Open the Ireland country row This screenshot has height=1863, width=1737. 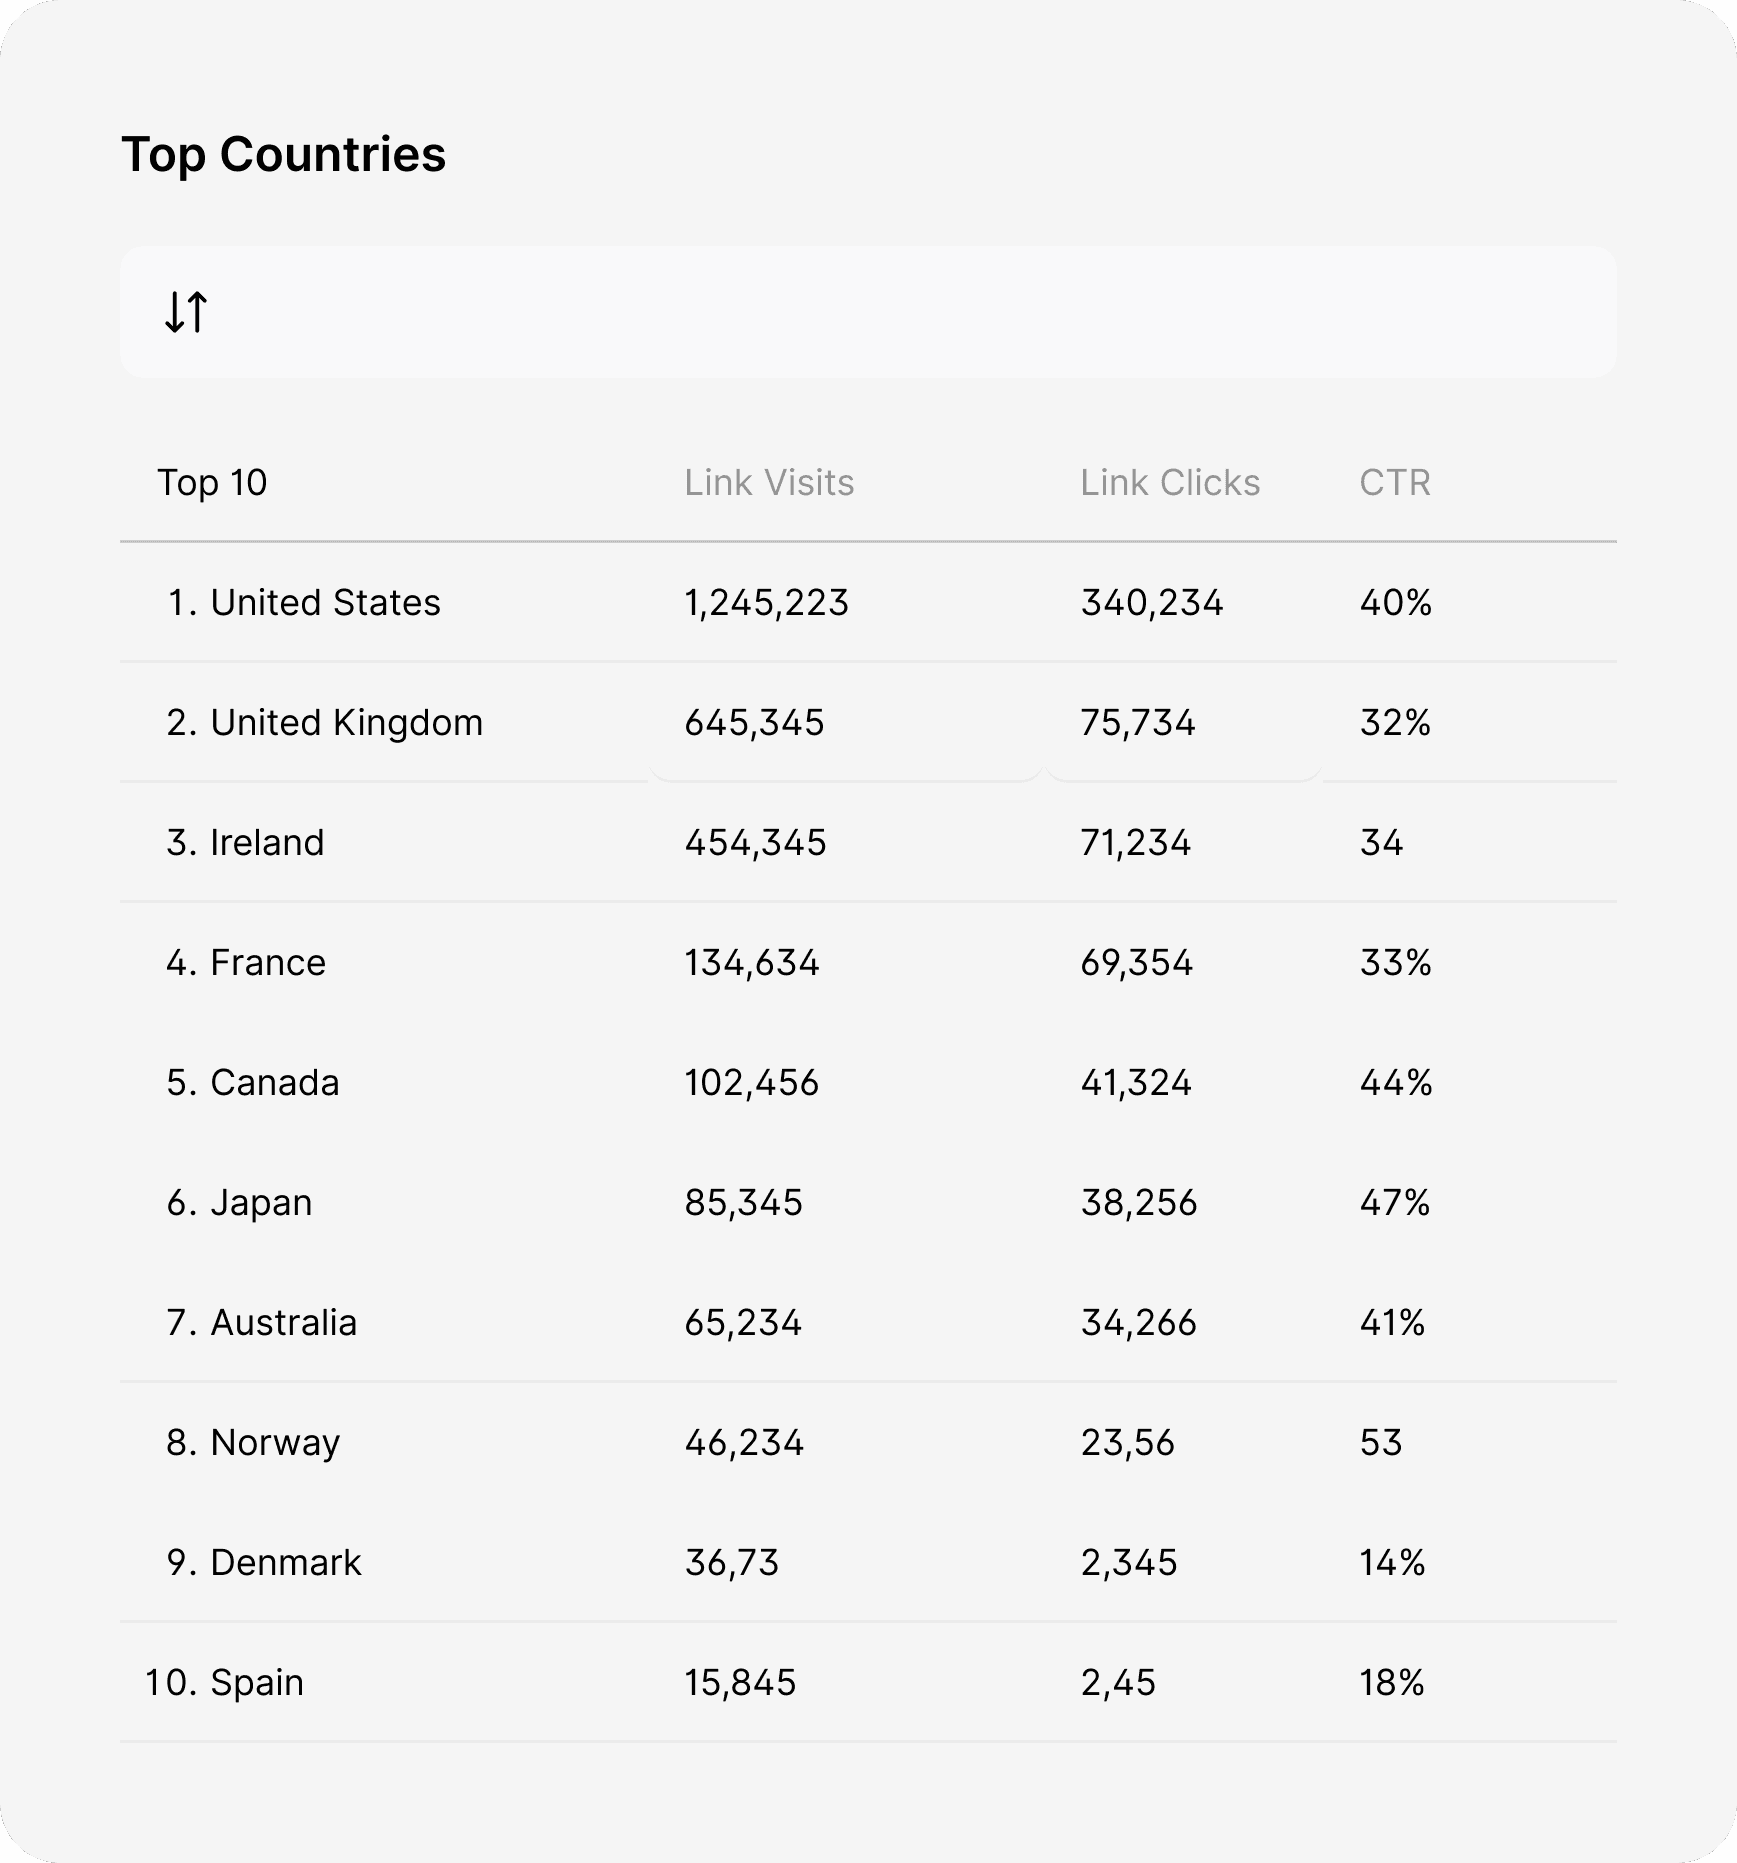tap(267, 843)
